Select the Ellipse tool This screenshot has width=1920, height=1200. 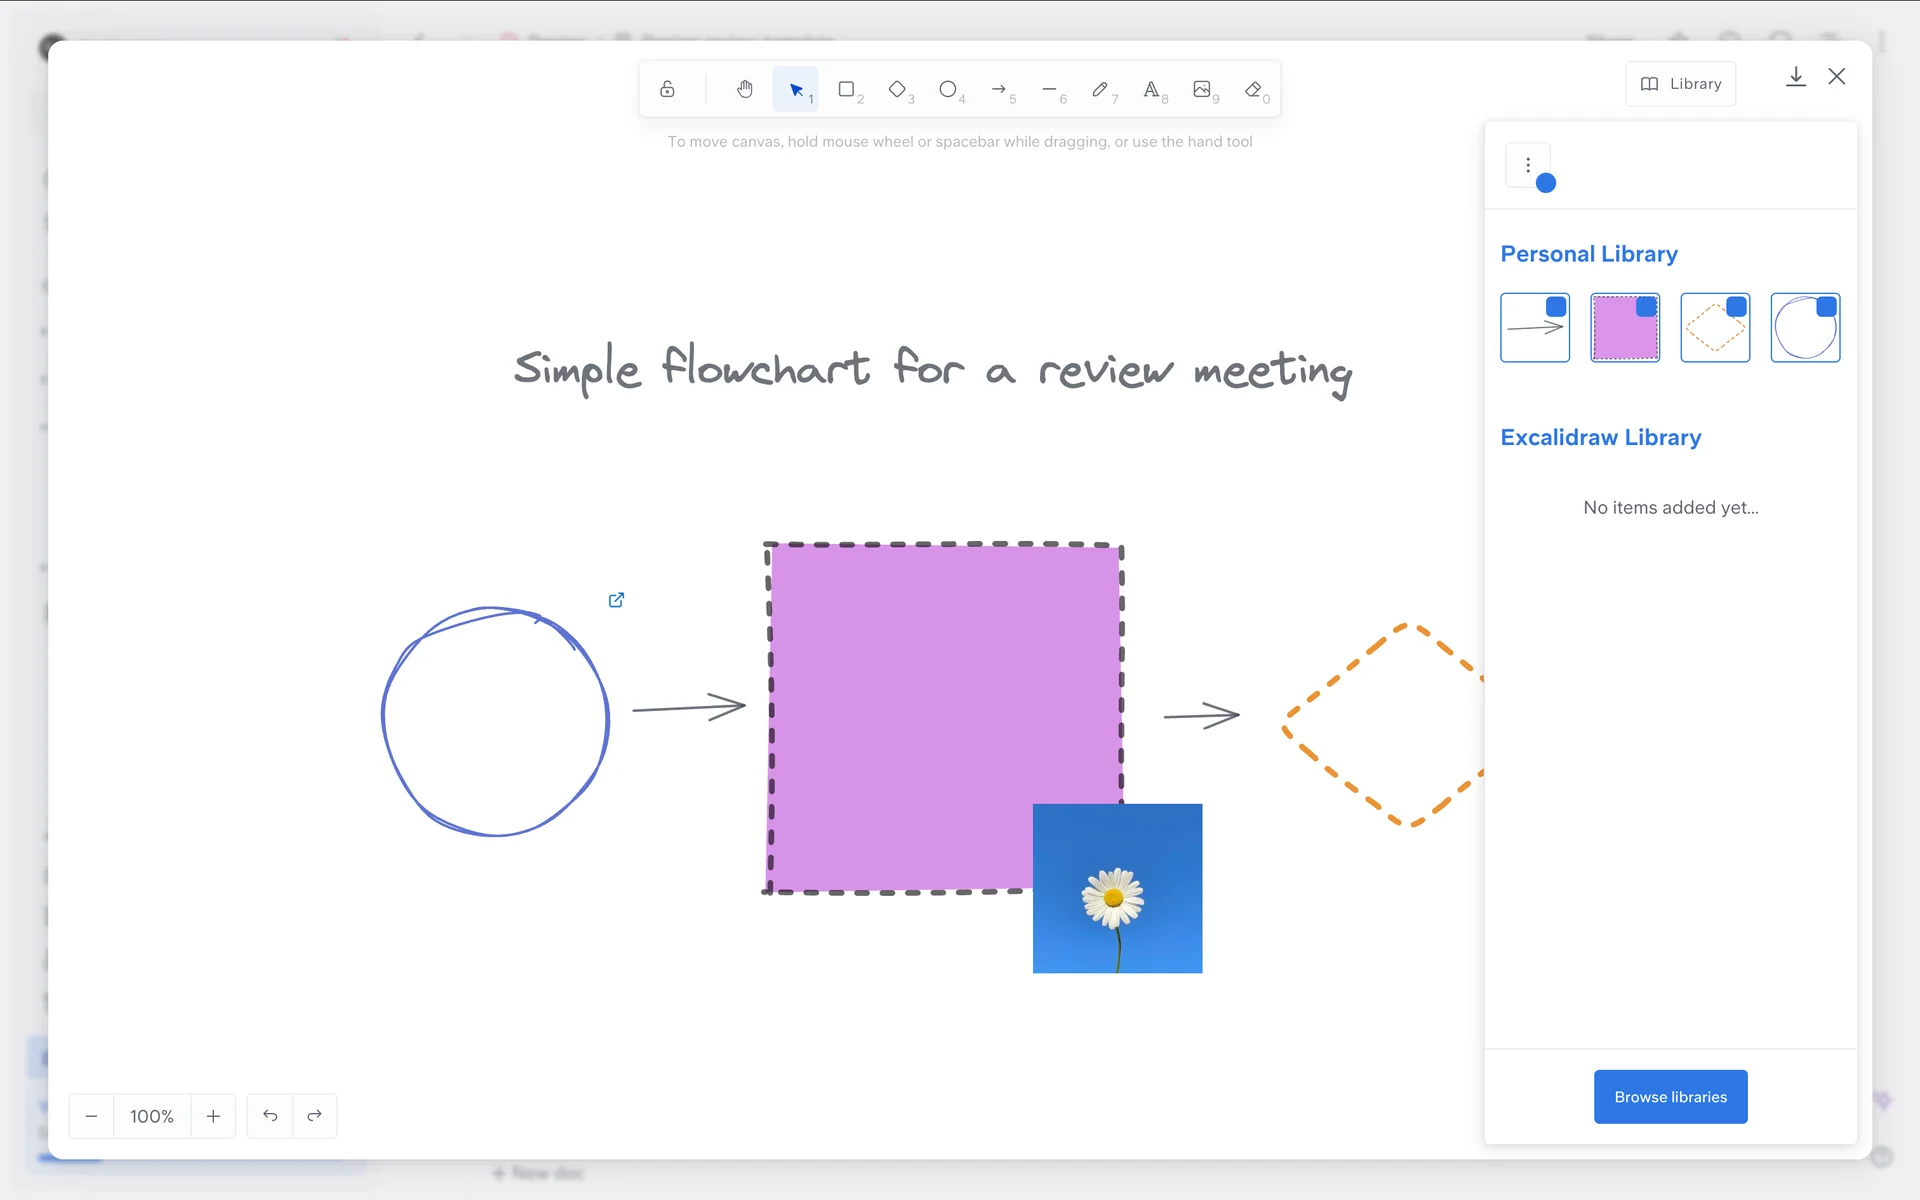(948, 89)
